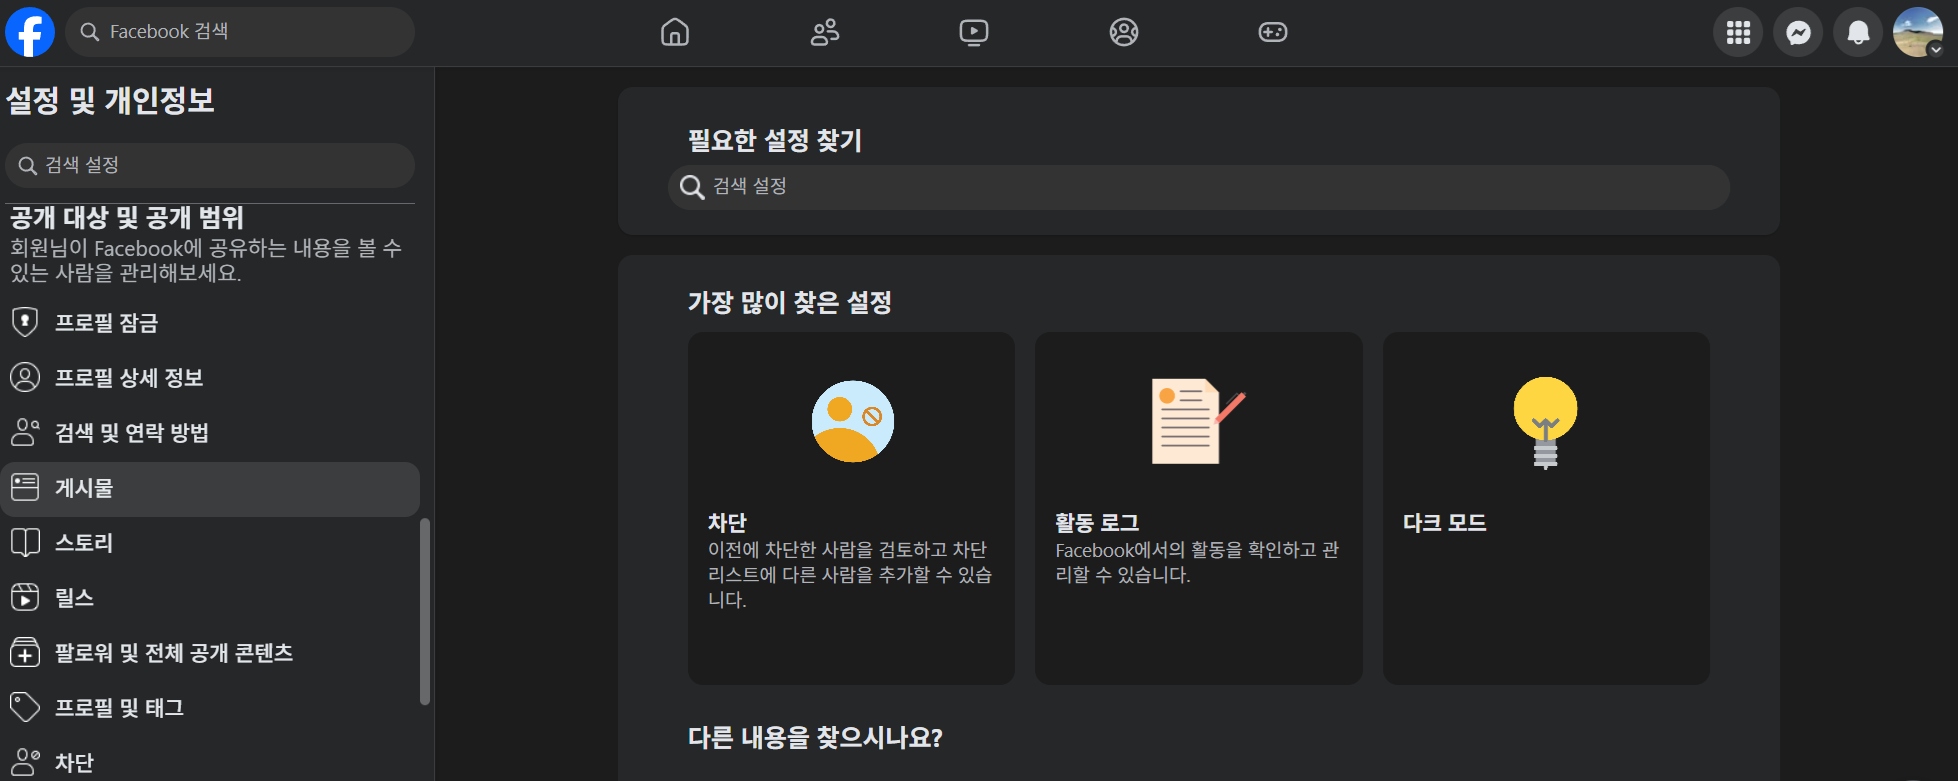
Task: Open the account profile picture menu
Action: coord(1918,32)
